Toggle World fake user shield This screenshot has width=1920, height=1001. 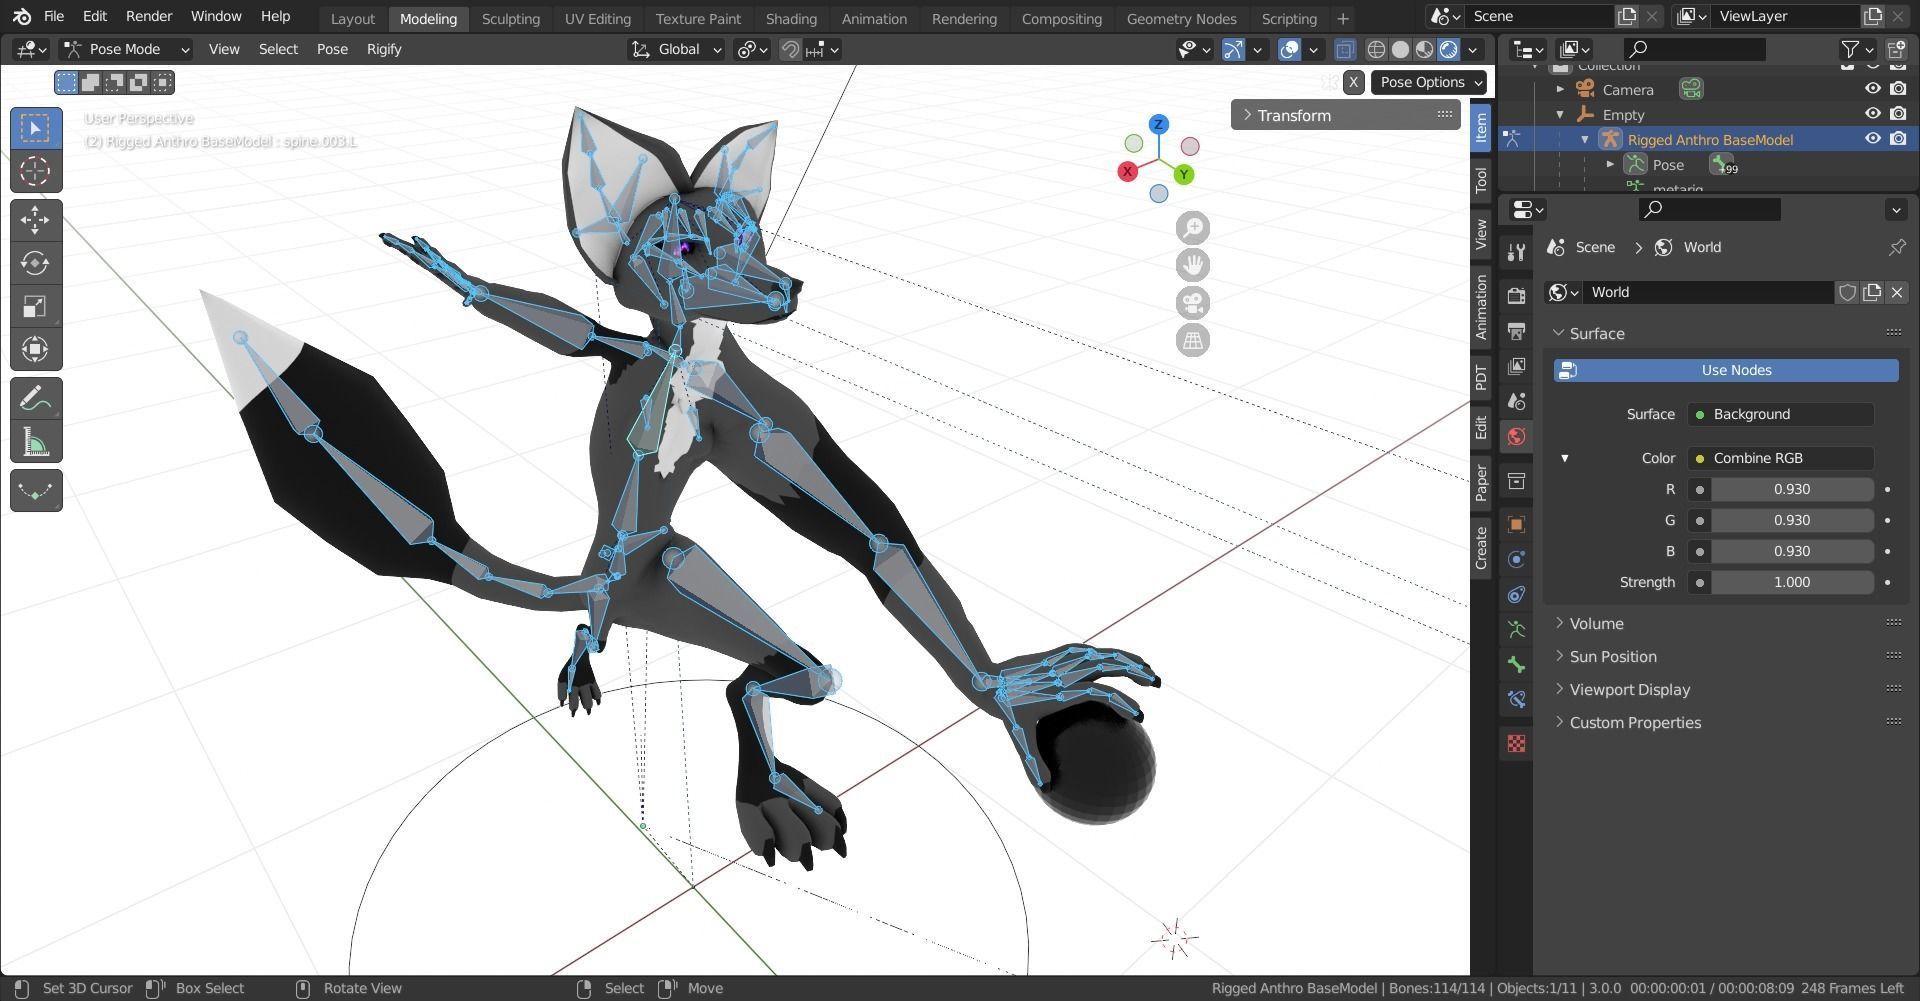click(1847, 292)
